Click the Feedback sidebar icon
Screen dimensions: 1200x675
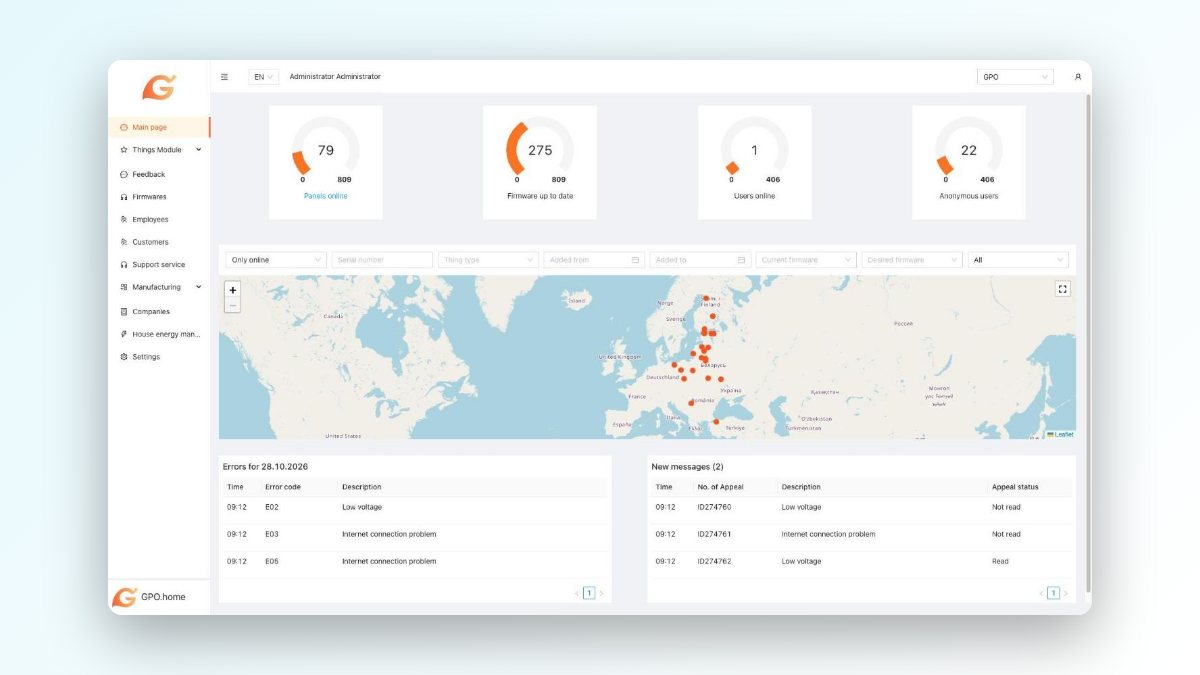pos(123,174)
